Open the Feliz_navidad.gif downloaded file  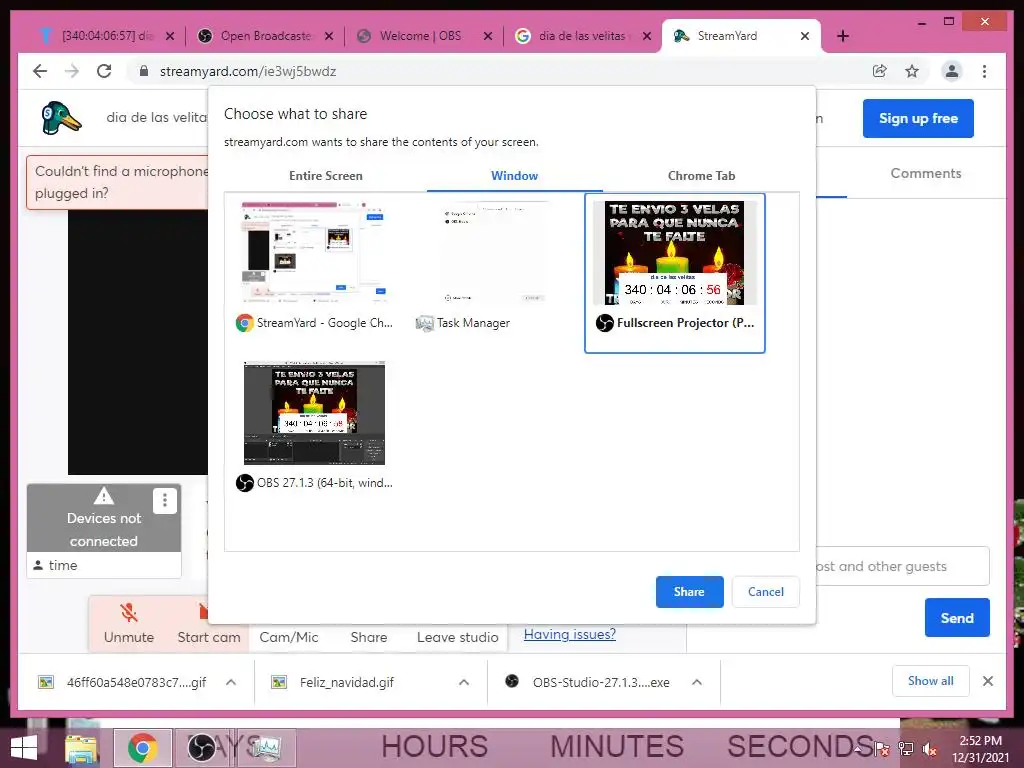pyautogui.click(x=346, y=682)
